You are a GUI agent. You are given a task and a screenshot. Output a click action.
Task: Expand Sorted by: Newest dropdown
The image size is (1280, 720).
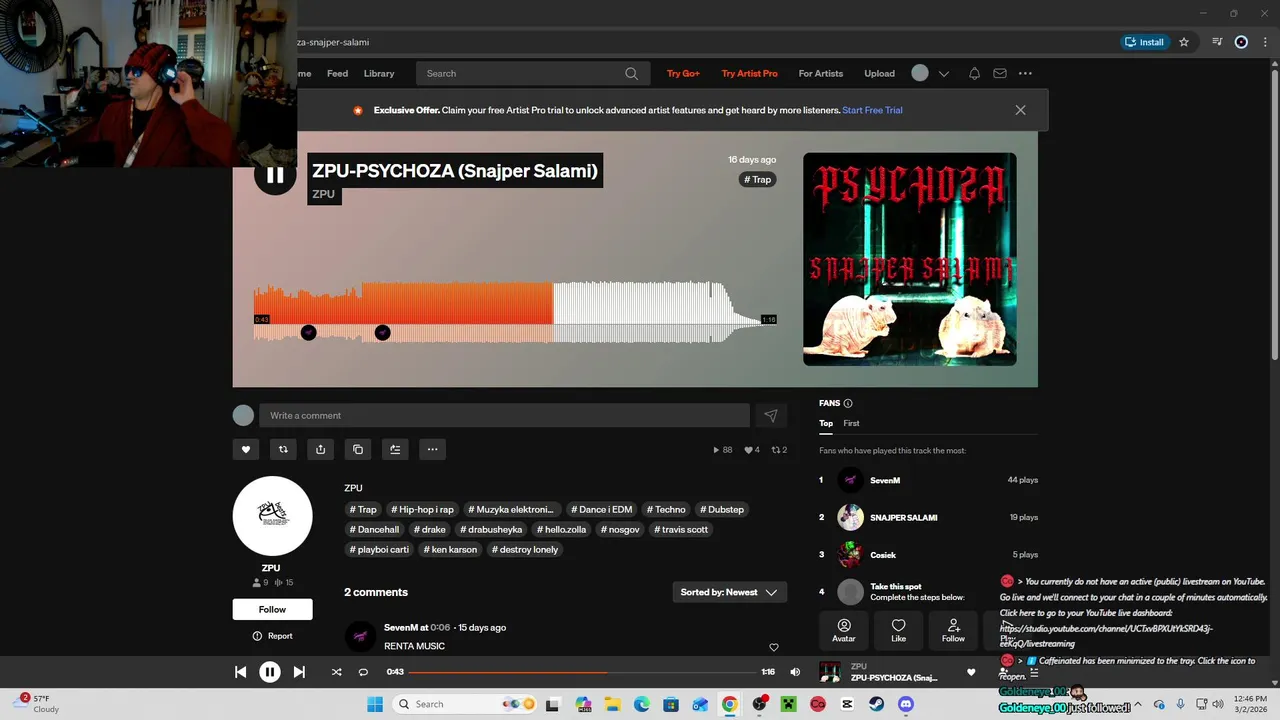729,592
